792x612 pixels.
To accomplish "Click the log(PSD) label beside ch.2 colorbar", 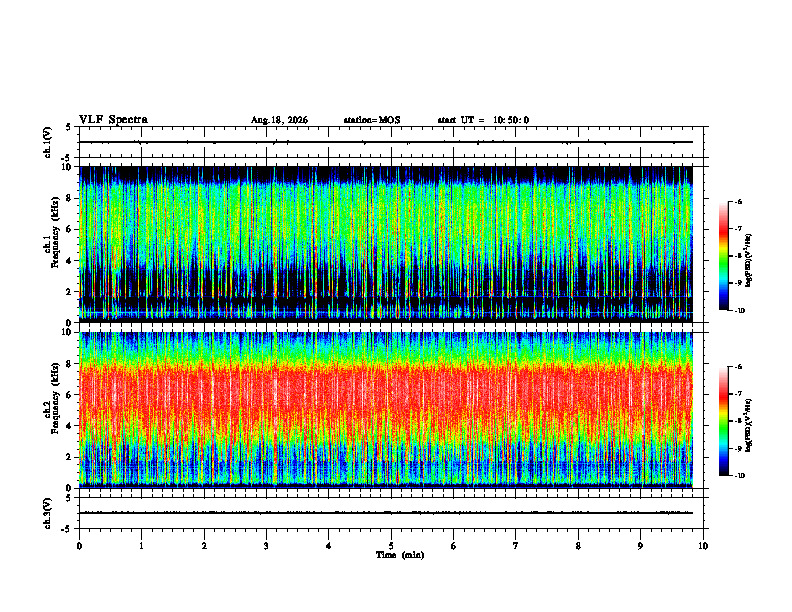I will pos(749,425).
